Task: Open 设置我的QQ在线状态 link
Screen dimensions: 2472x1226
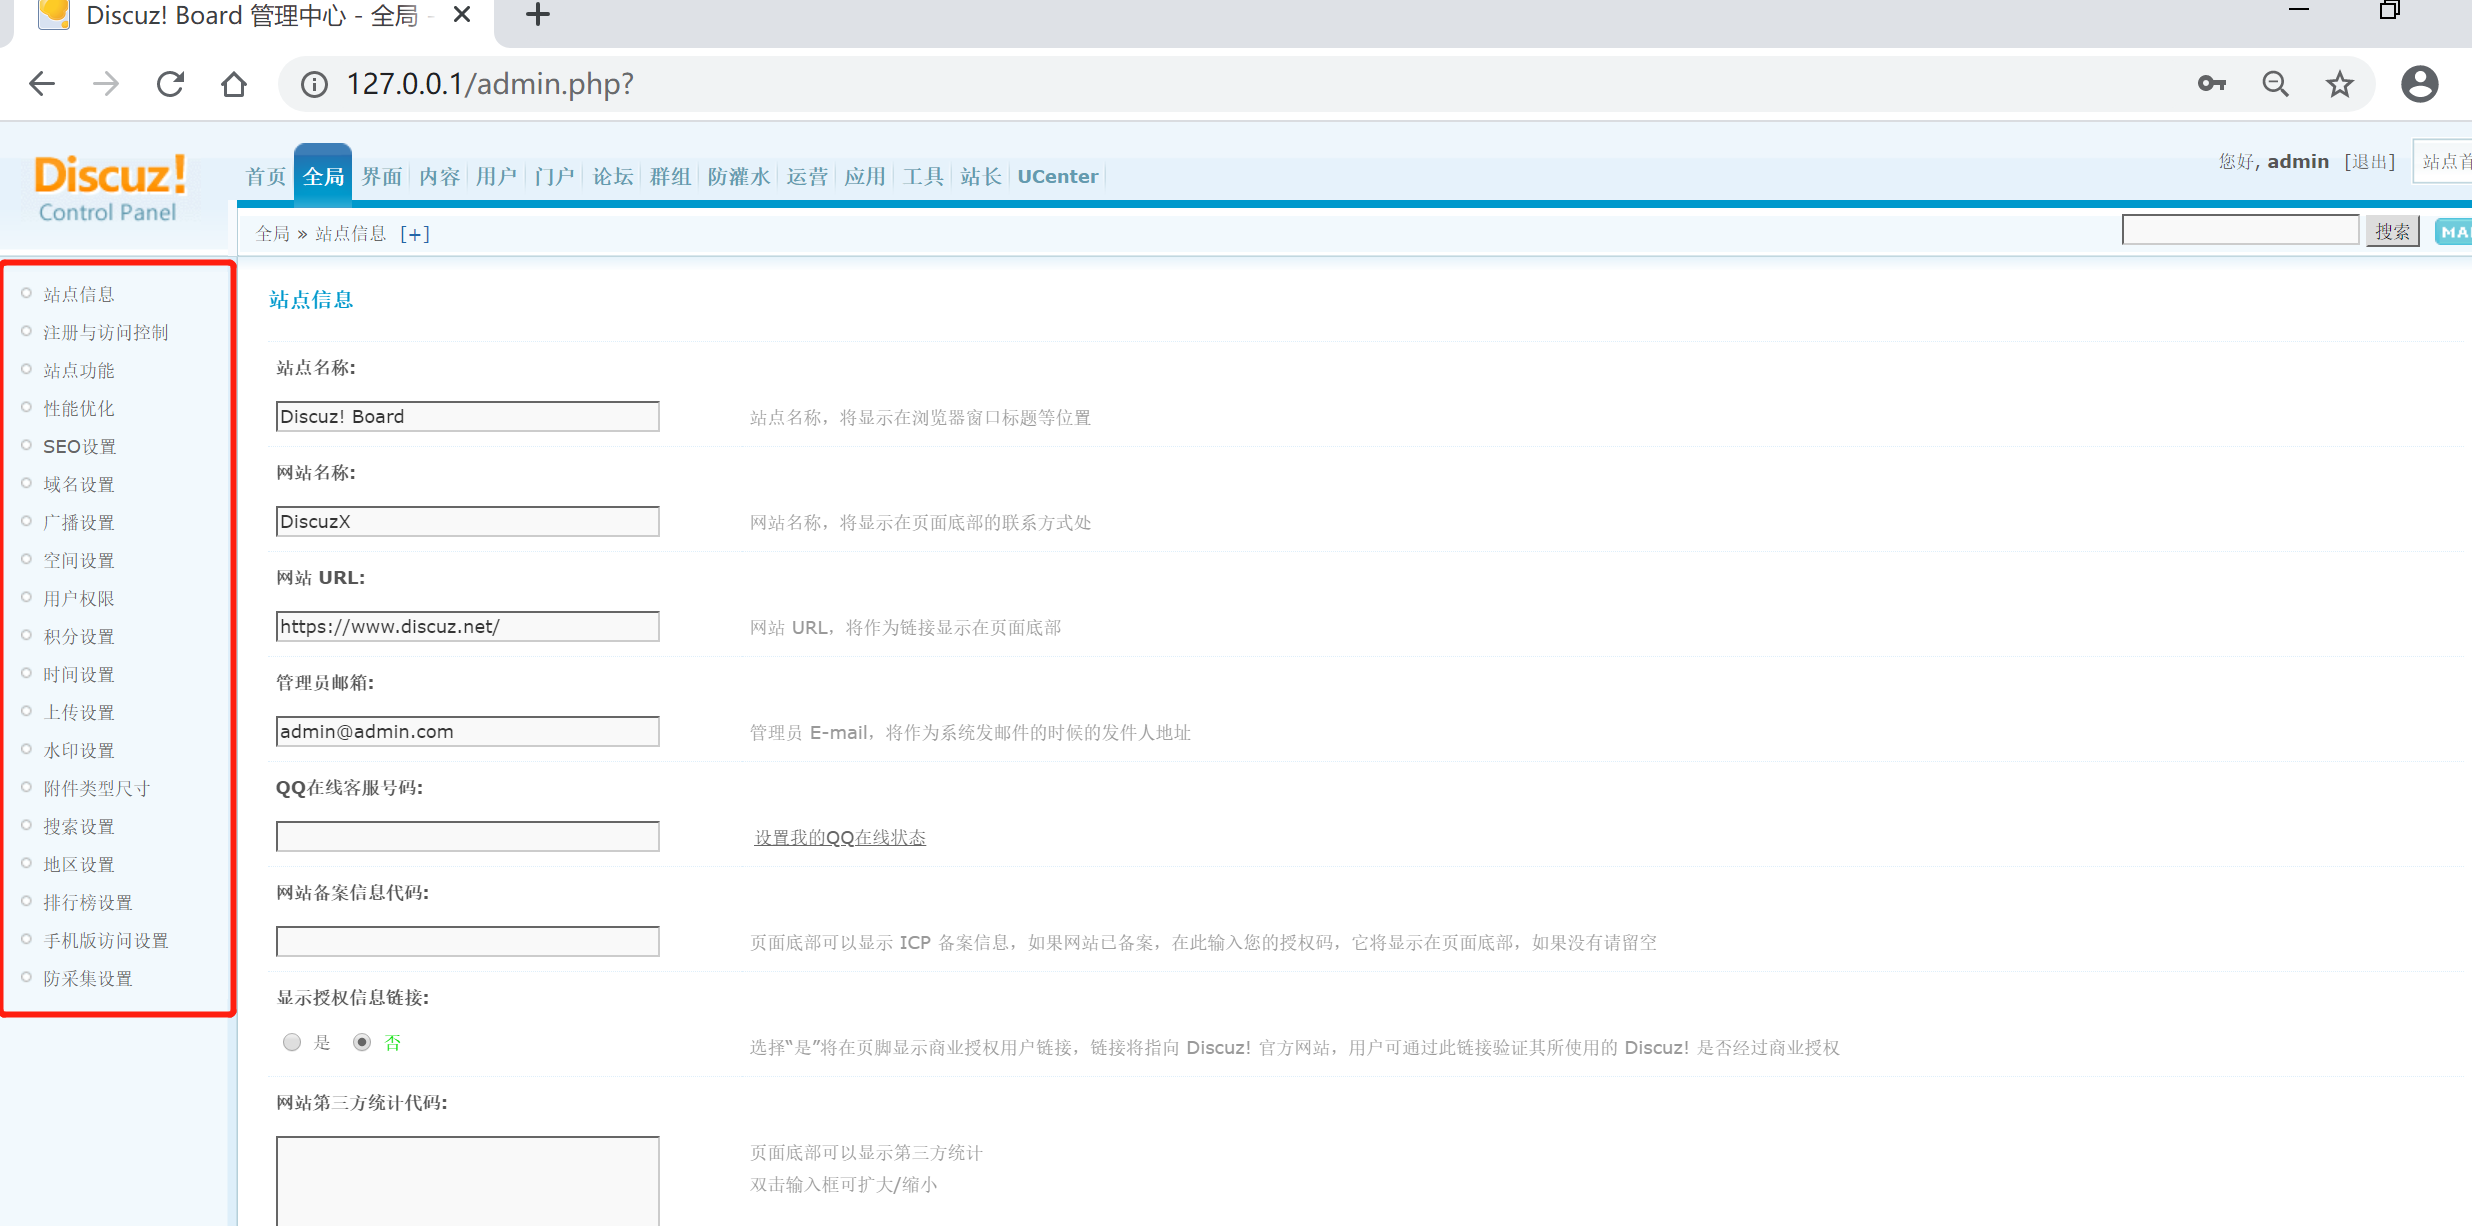Action: [839, 838]
